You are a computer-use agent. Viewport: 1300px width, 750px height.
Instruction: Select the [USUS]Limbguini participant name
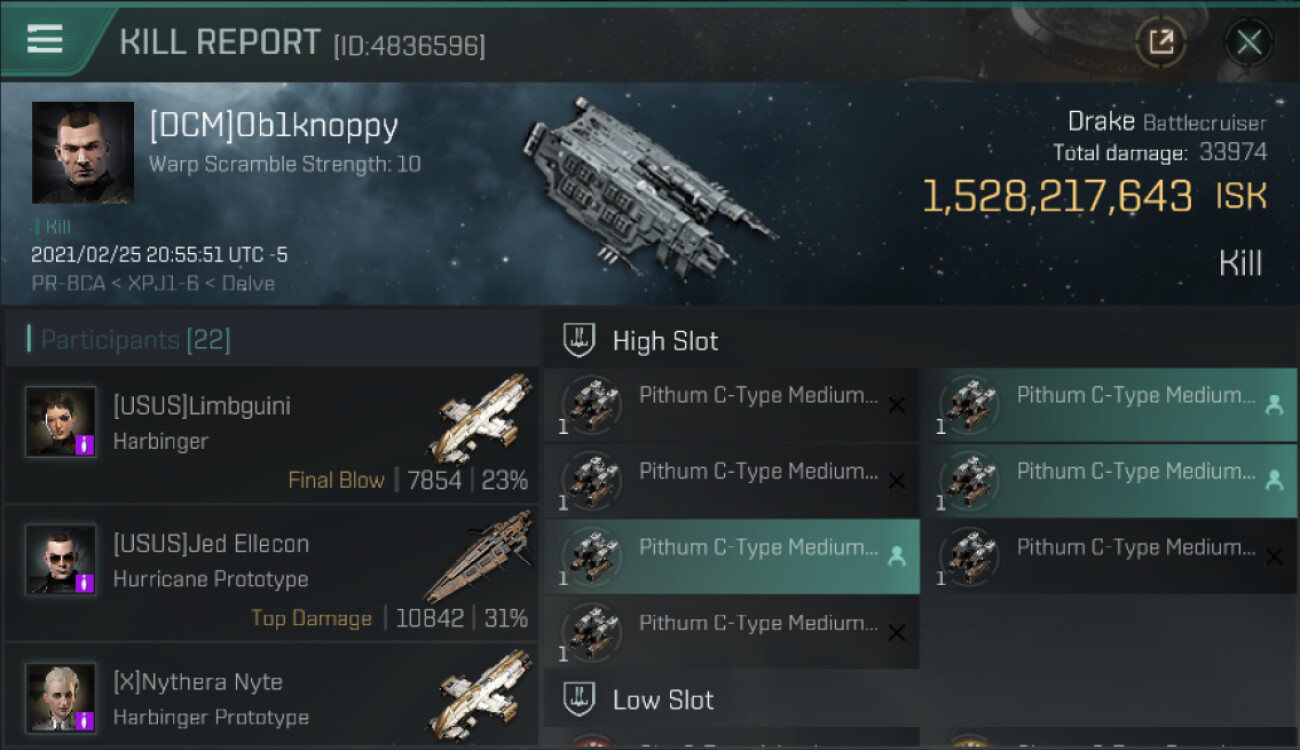click(x=202, y=406)
